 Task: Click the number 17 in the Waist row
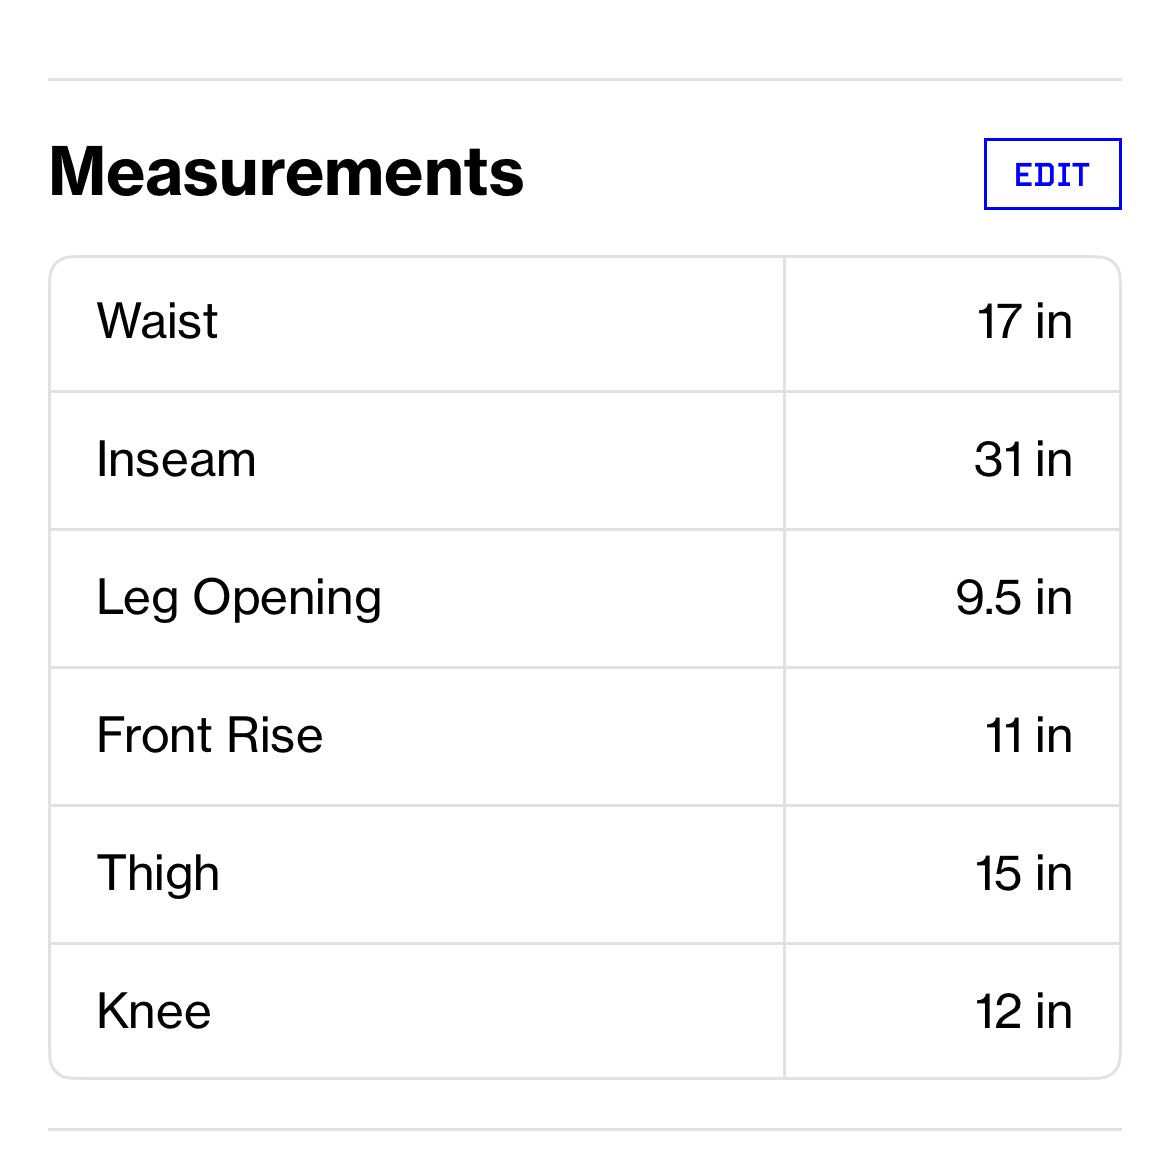(999, 322)
